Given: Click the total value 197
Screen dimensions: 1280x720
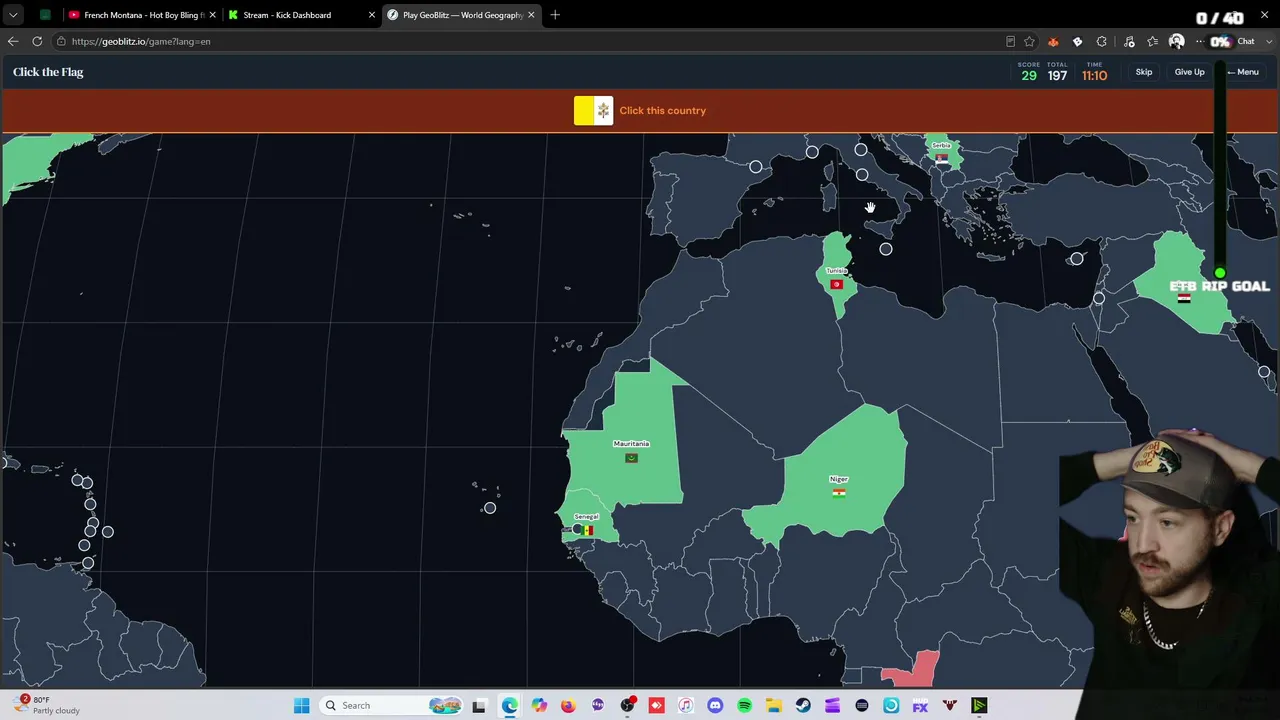Looking at the screenshot, I should [1057, 76].
